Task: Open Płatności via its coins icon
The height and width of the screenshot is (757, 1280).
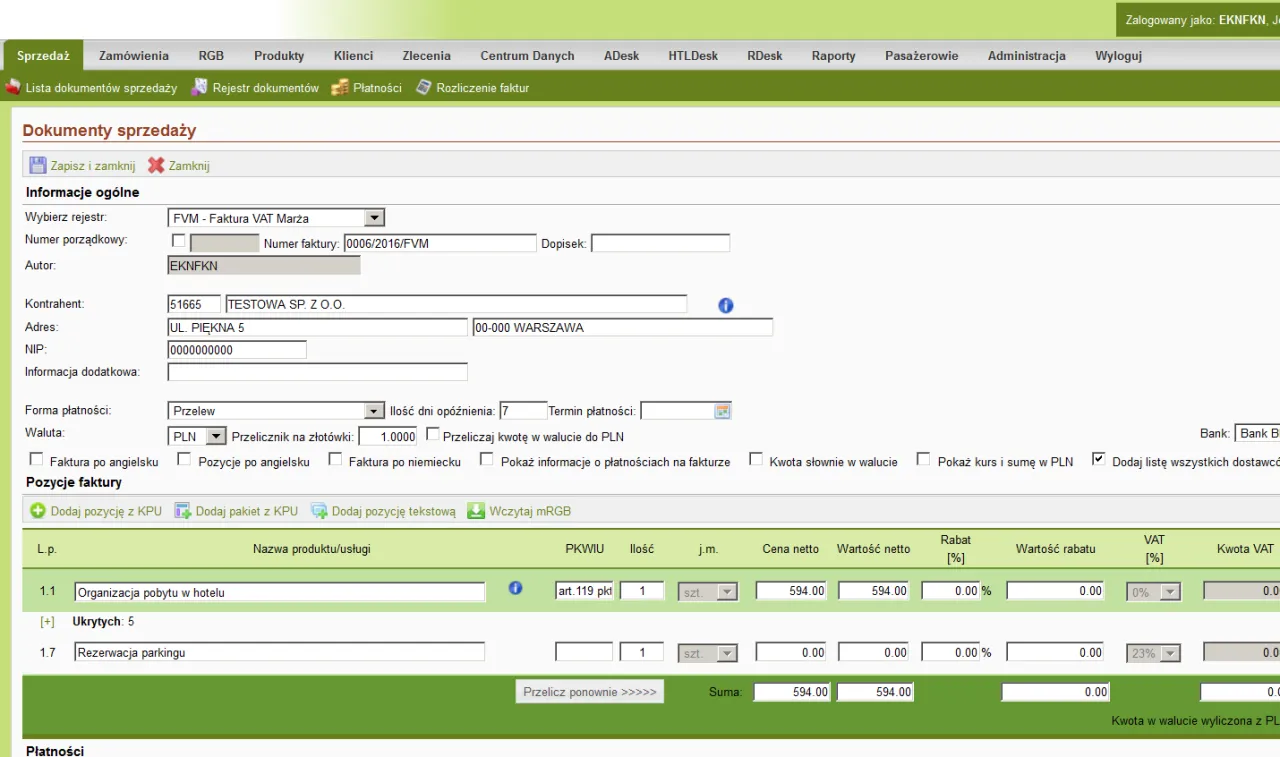Action: click(x=340, y=88)
